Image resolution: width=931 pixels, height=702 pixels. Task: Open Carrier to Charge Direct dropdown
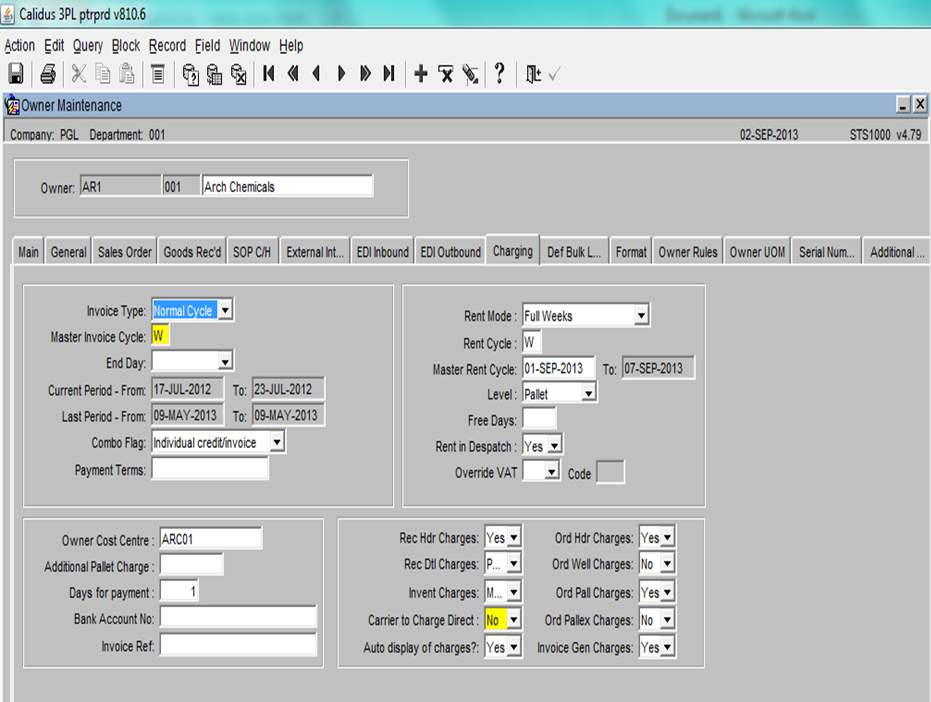(514, 619)
